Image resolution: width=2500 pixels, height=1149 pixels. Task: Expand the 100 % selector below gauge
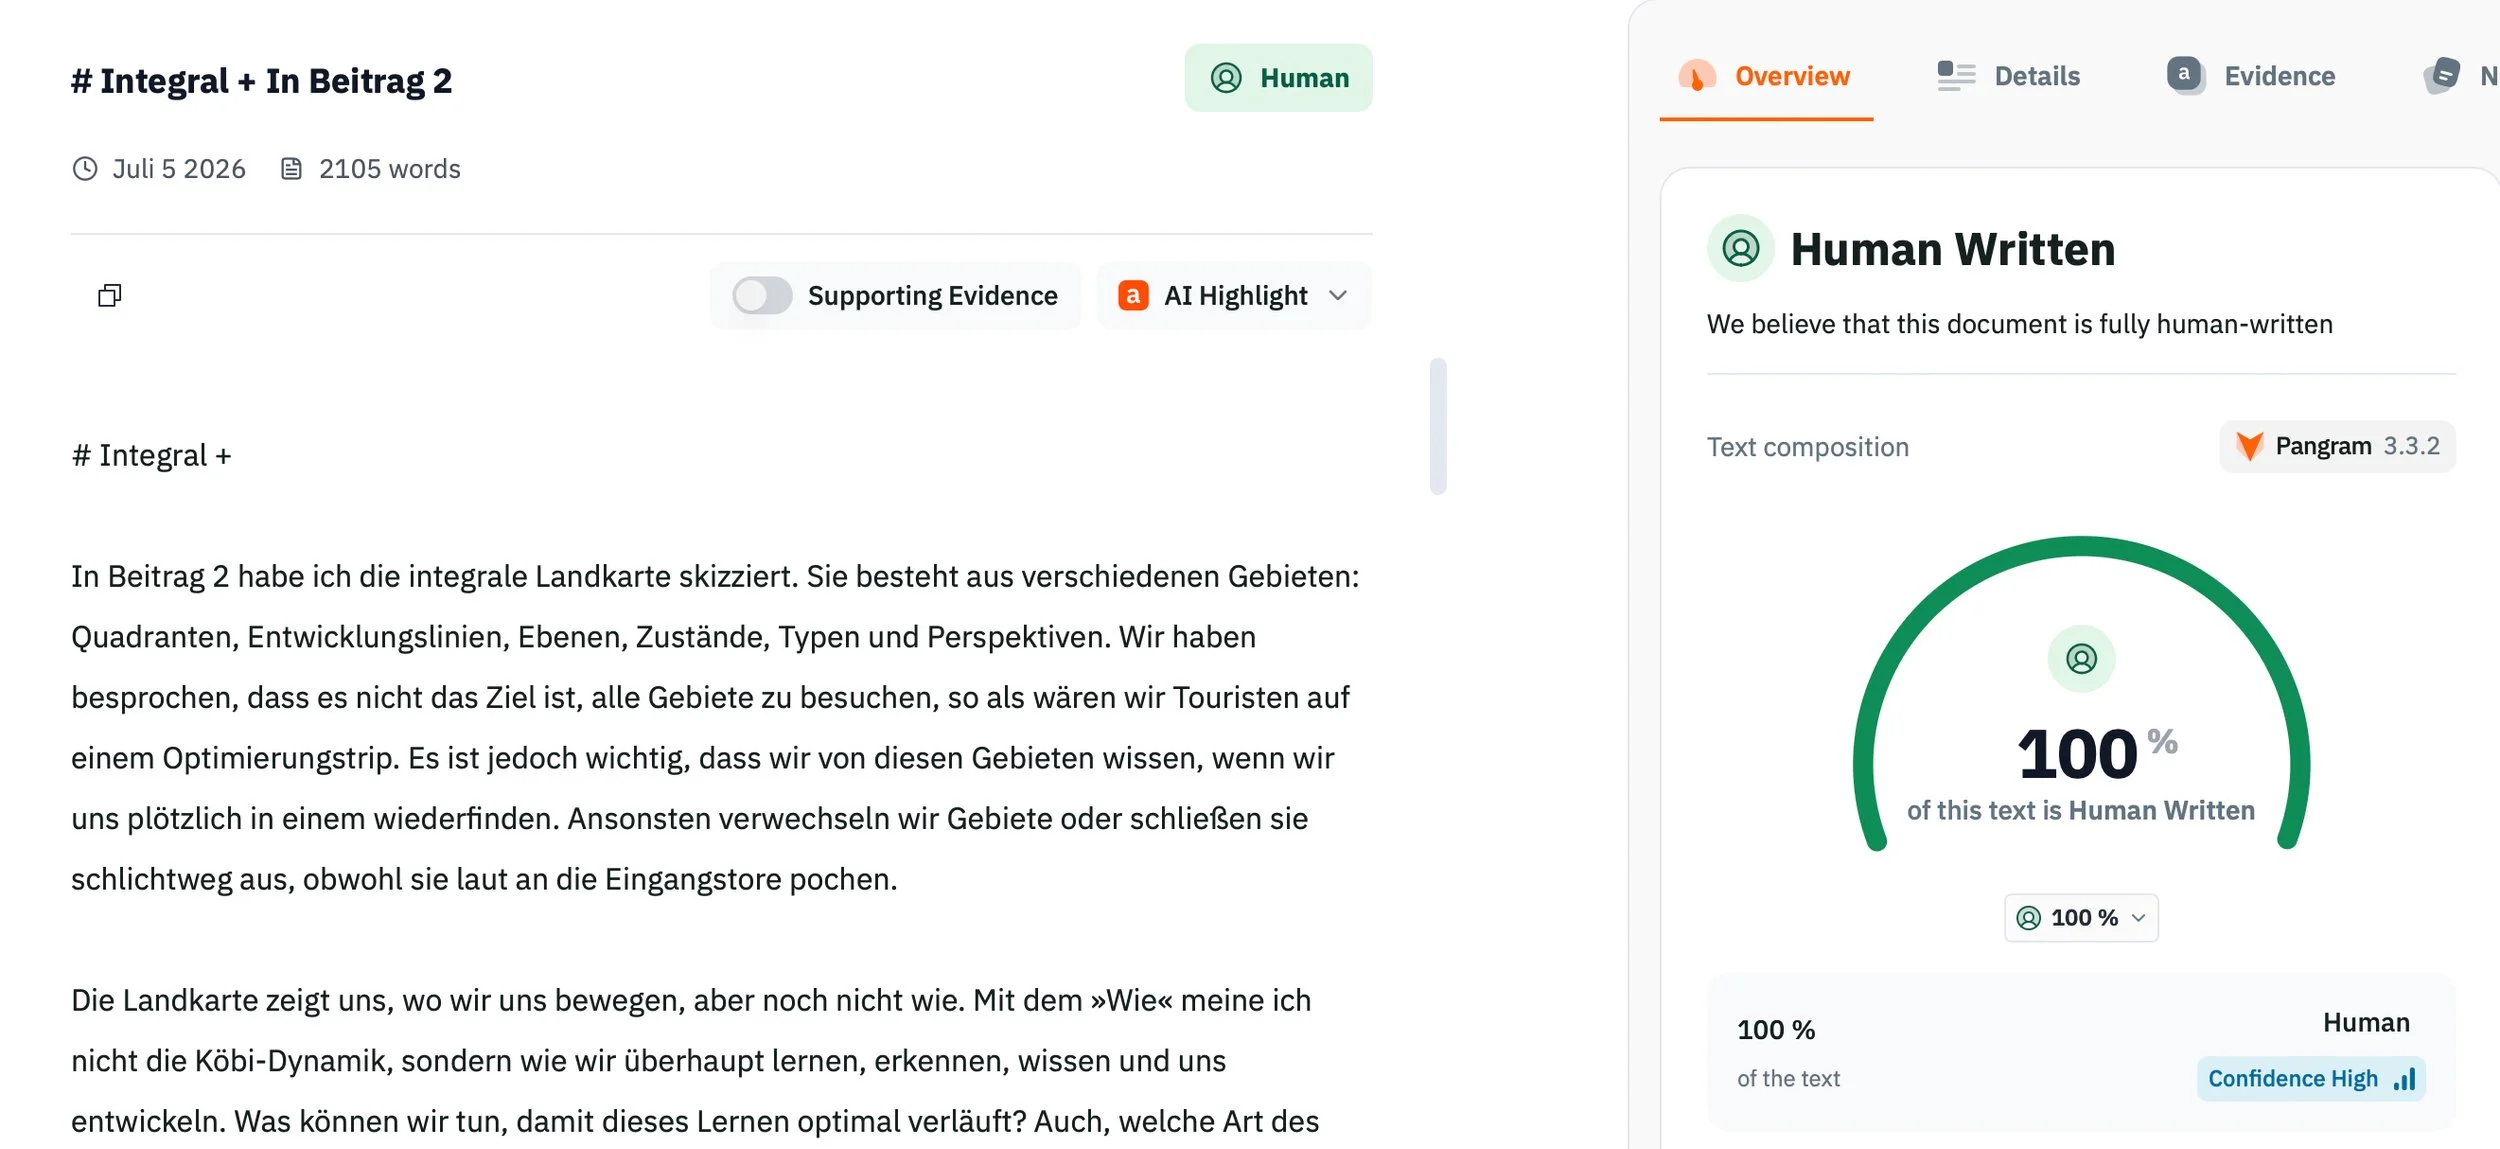(x=2081, y=918)
